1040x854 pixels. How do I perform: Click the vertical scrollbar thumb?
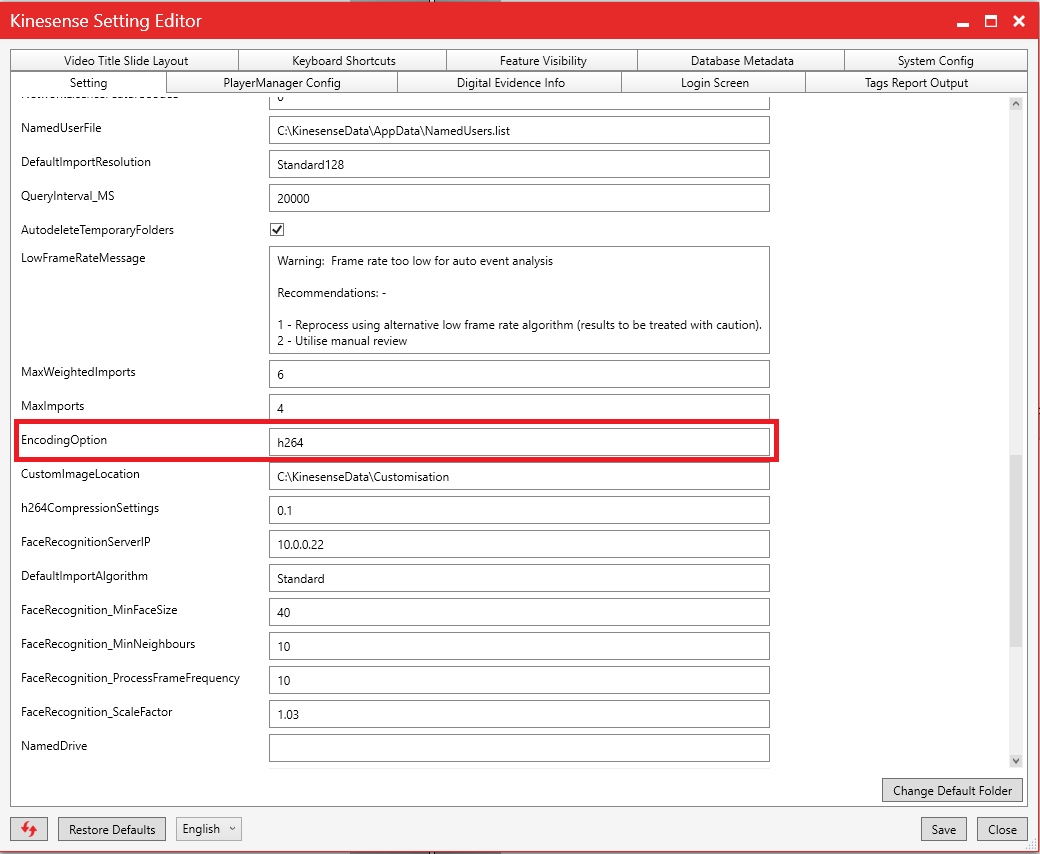point(1015,550)
